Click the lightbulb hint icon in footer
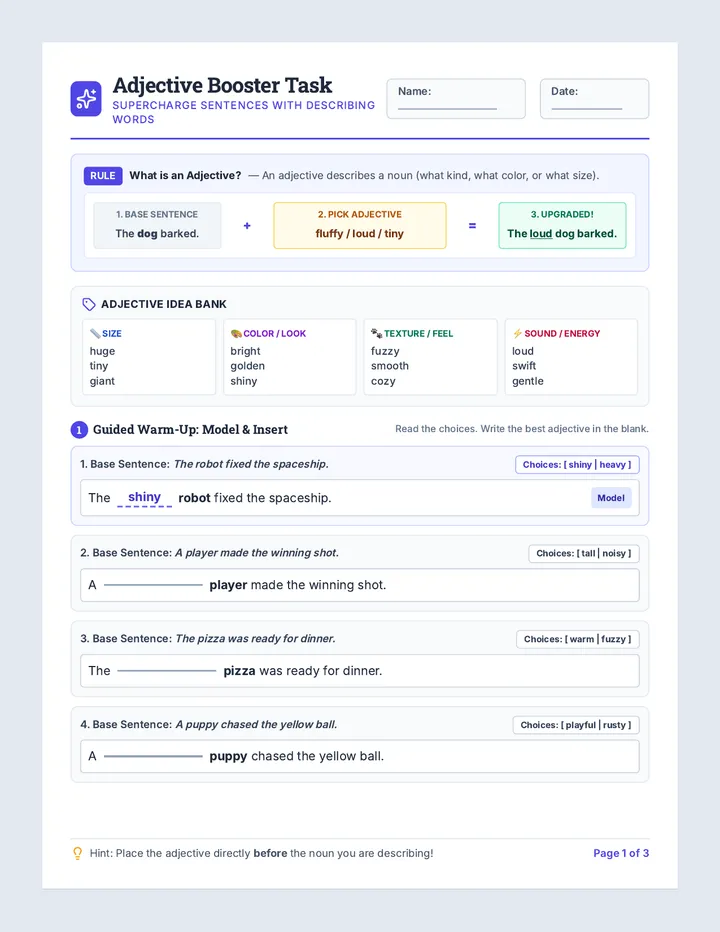 click(77, 854)
